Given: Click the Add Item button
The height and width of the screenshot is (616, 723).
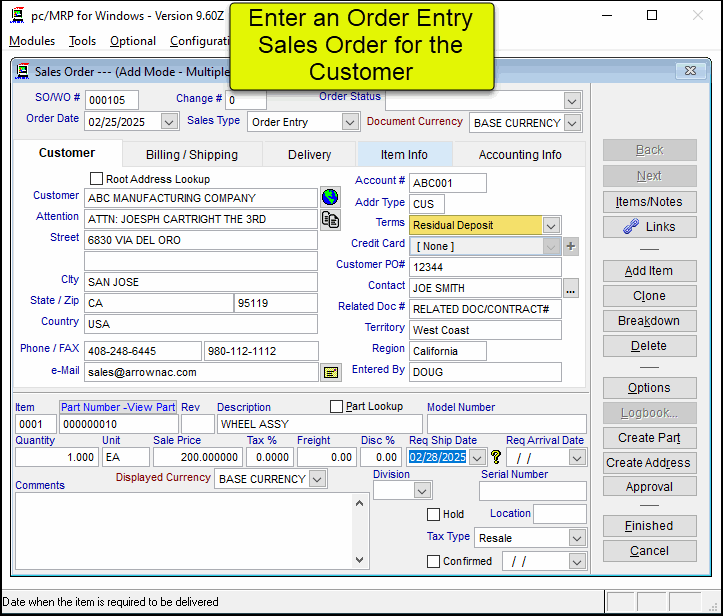Looking at the screenshot, I should pyautogui.click(x=649, y=271).
